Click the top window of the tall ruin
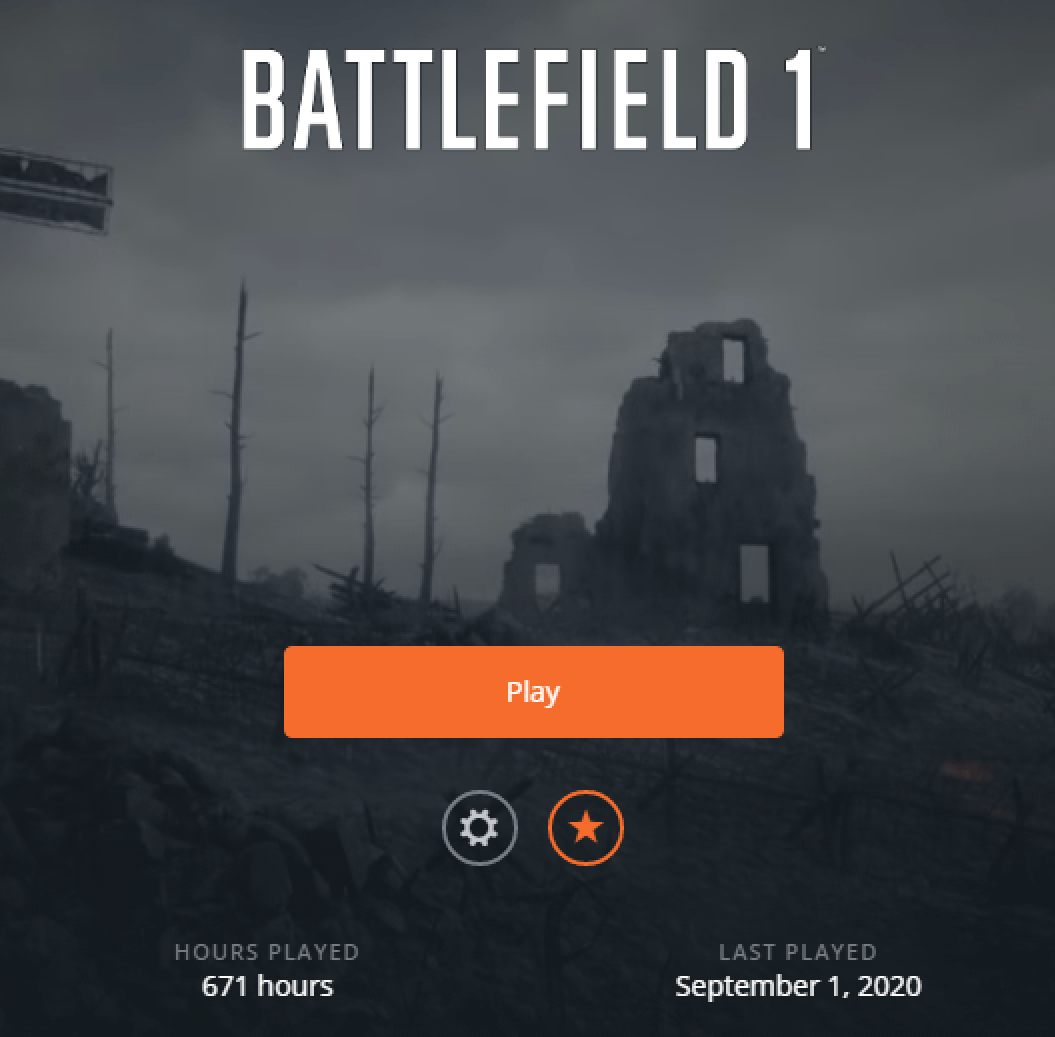 pos(733,360)
